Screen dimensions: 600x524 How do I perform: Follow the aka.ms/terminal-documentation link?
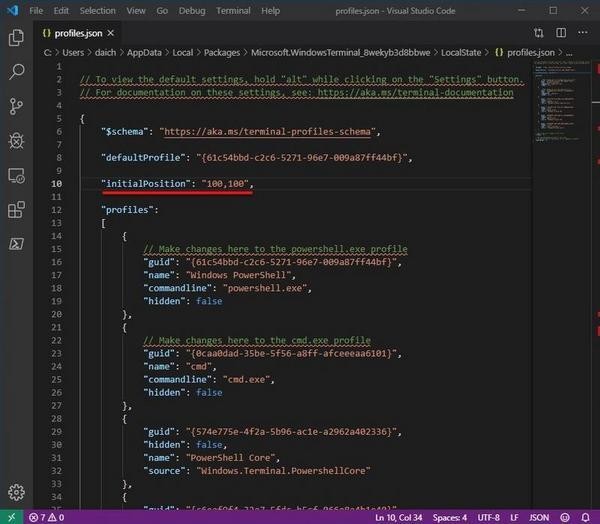415,92
